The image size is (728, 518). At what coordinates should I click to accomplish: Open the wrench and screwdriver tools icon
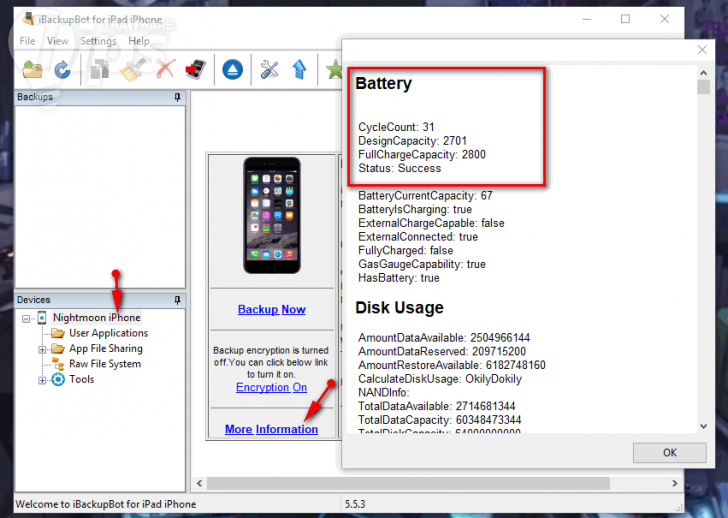coord(269,70)
